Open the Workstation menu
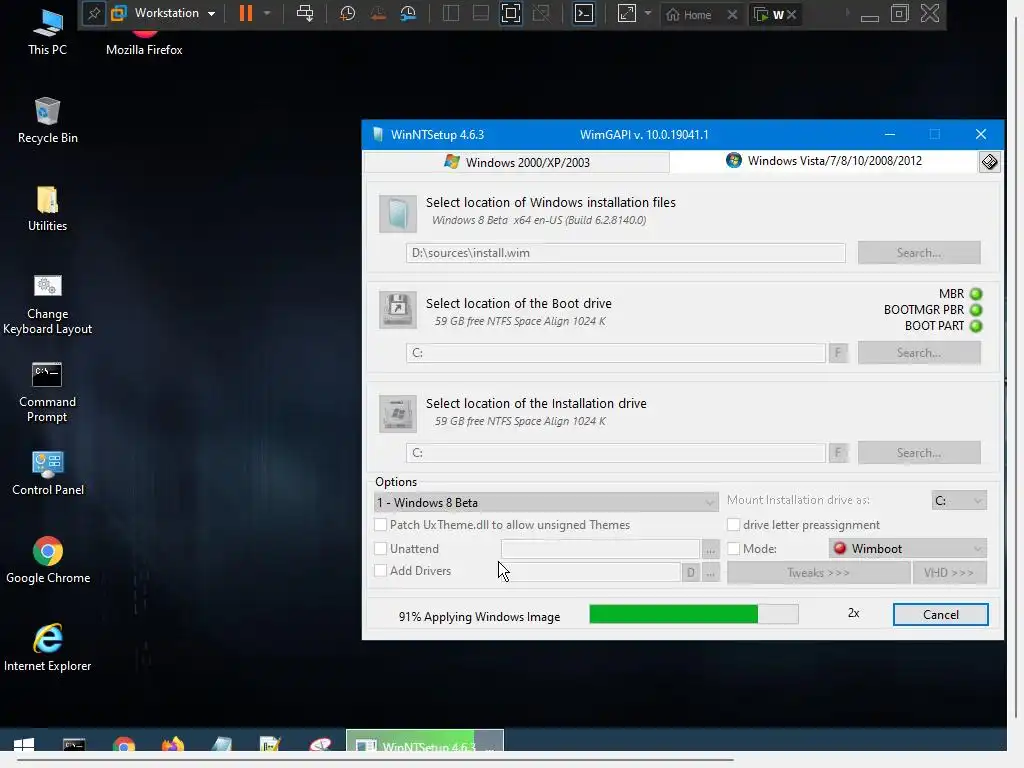The width and height of the screenshot is (1024, 768). [x=163, y=14]
